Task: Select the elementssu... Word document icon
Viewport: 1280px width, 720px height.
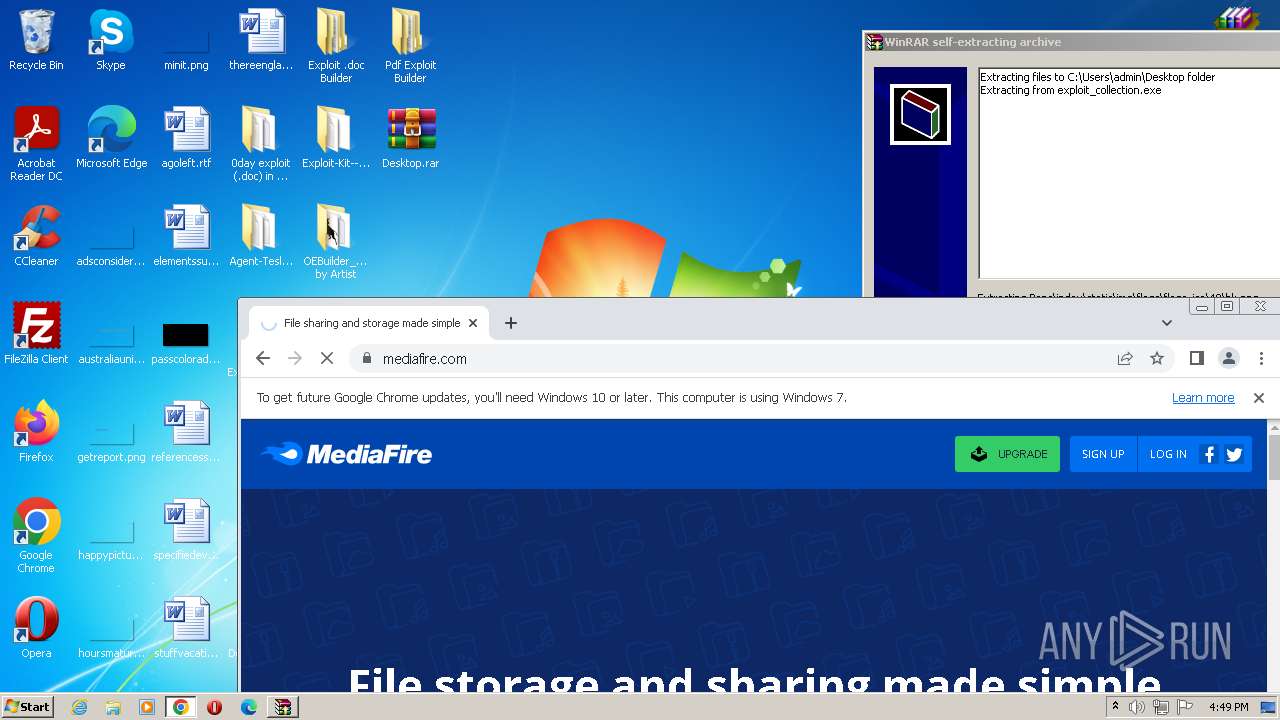Action: pyautogui.click(x=186, y=236)
